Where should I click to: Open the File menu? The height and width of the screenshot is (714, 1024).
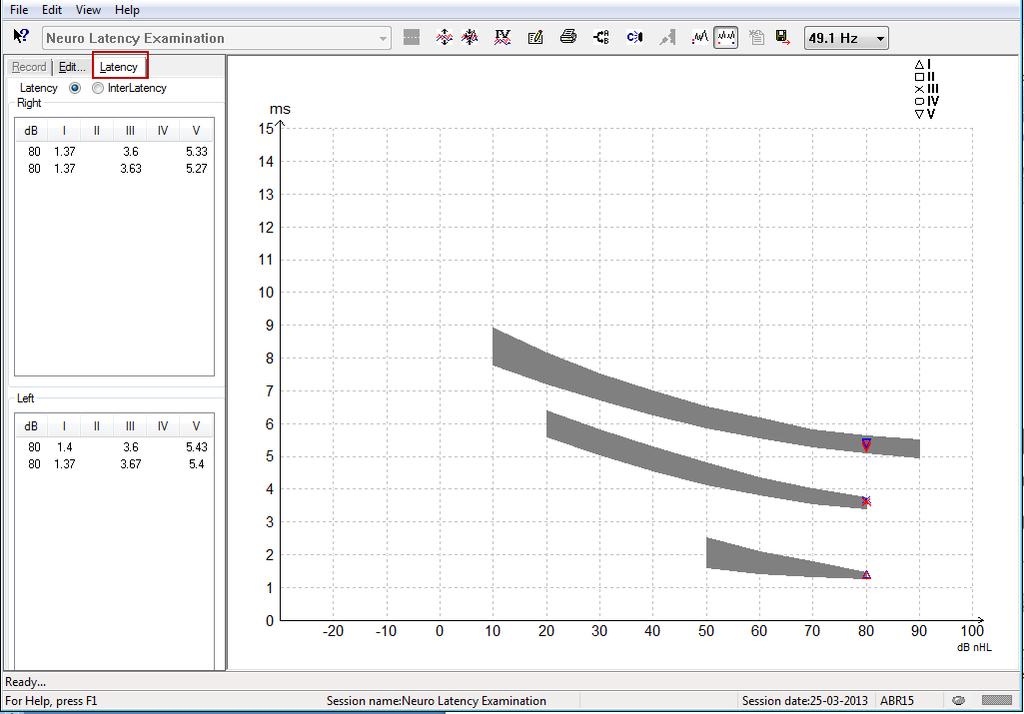pyautogui.click(x=19, y=10)
